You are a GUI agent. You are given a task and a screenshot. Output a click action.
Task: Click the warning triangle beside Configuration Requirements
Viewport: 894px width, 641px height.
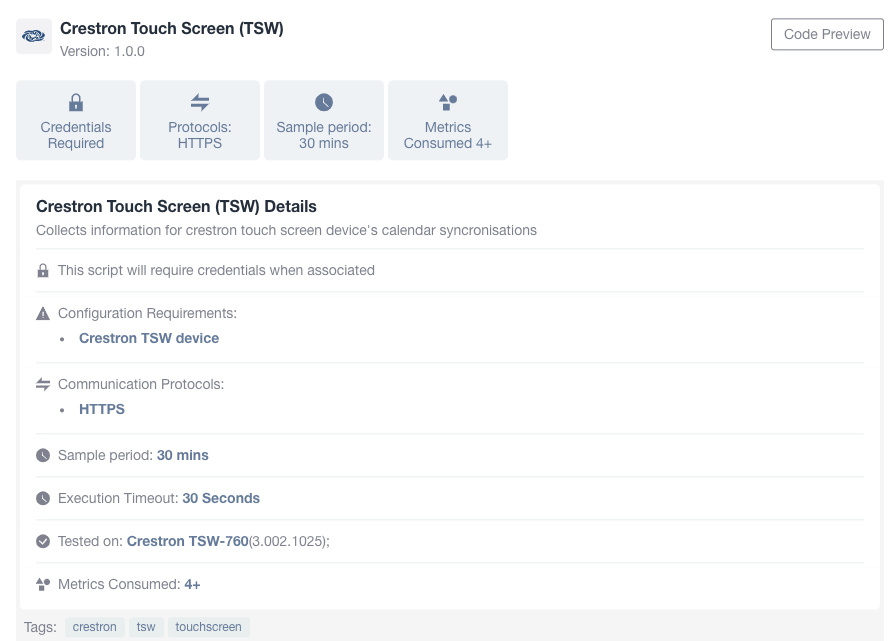click(x=43, y=313)
